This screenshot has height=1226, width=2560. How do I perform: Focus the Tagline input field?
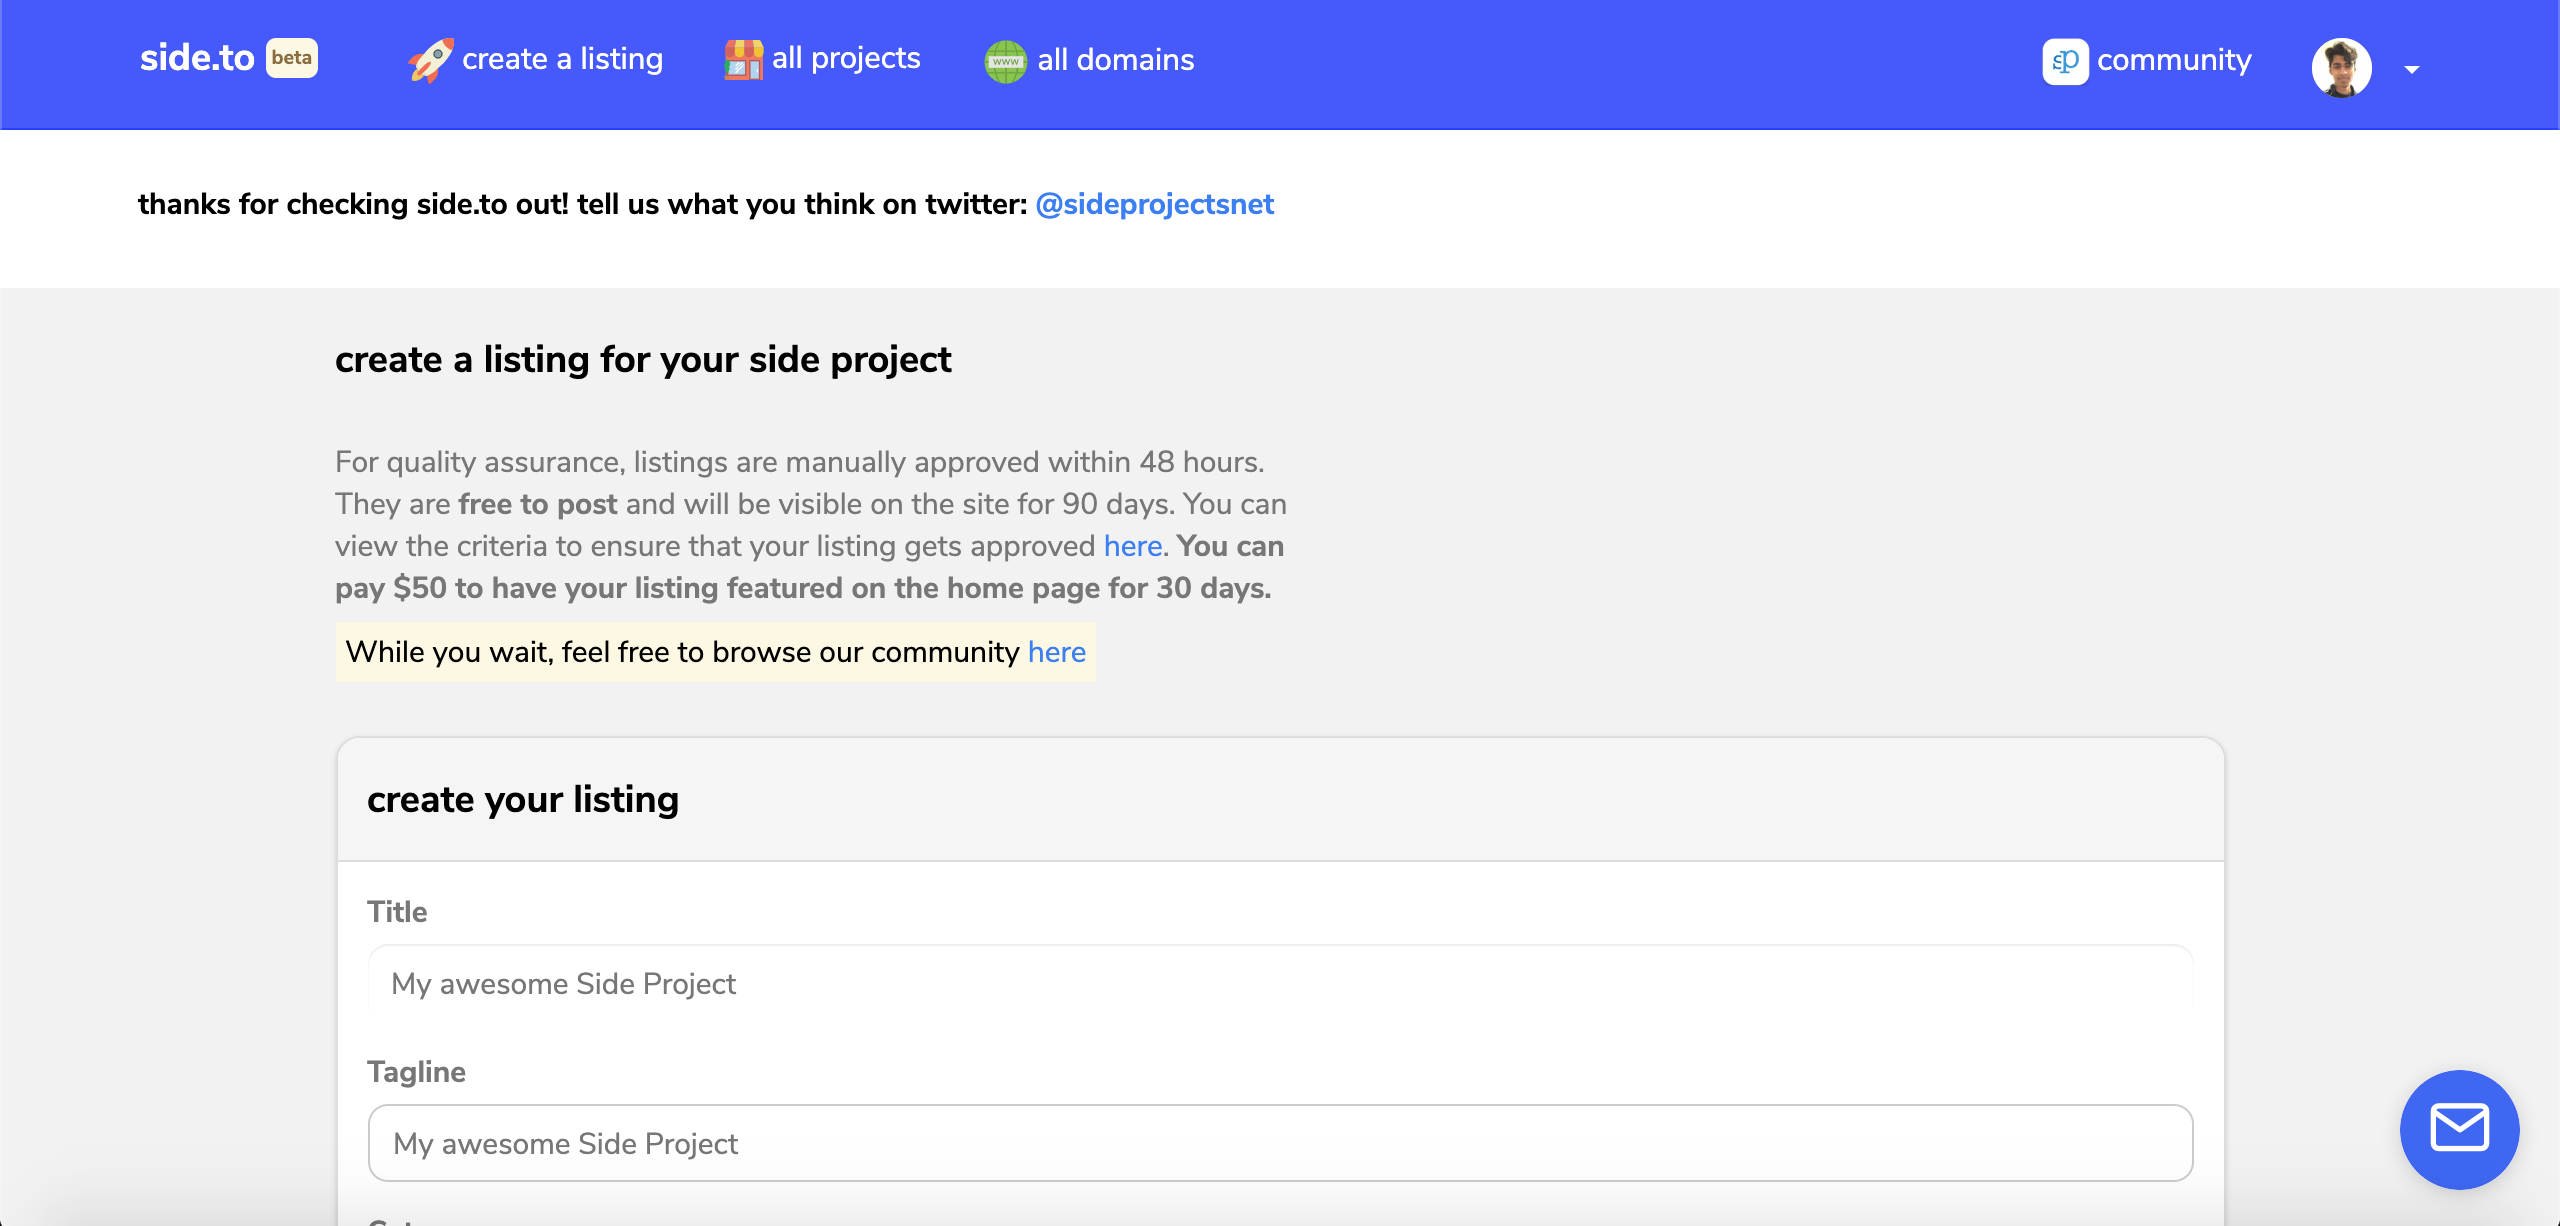[x=1280, y=1143]
